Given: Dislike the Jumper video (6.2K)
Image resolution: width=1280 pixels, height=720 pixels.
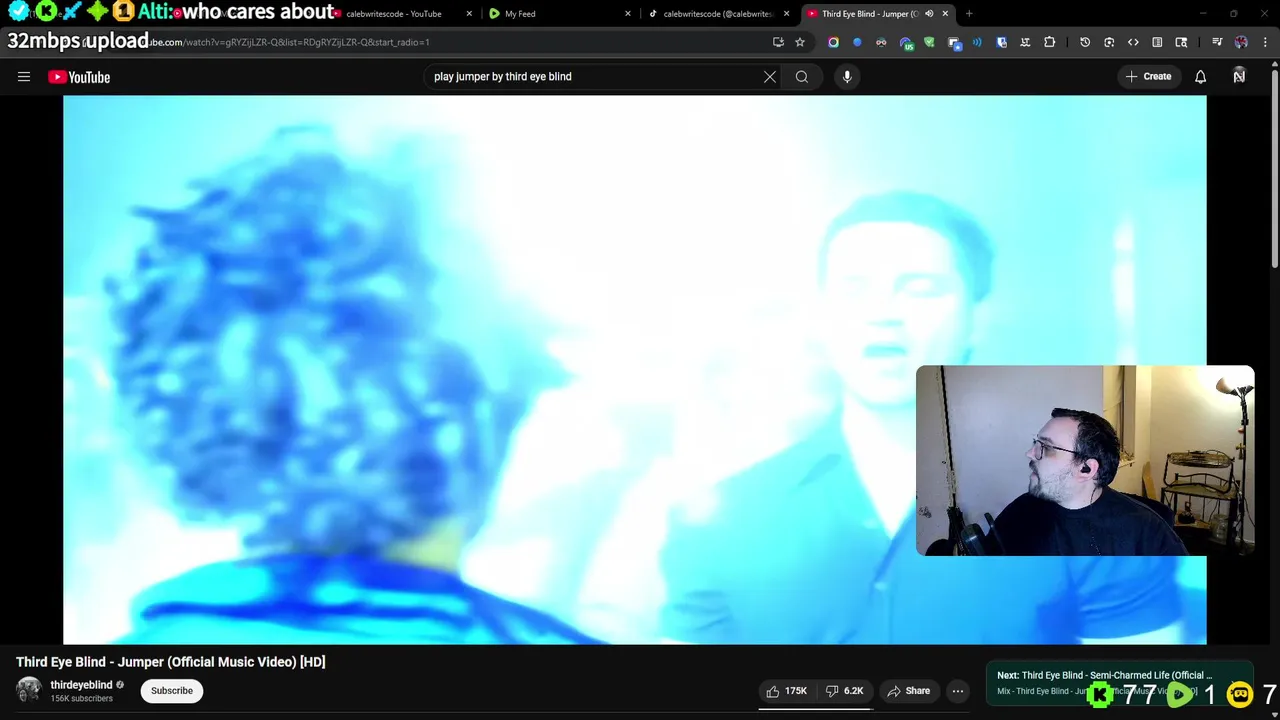Looking at the screenshot, I should (x=845, y=691).
